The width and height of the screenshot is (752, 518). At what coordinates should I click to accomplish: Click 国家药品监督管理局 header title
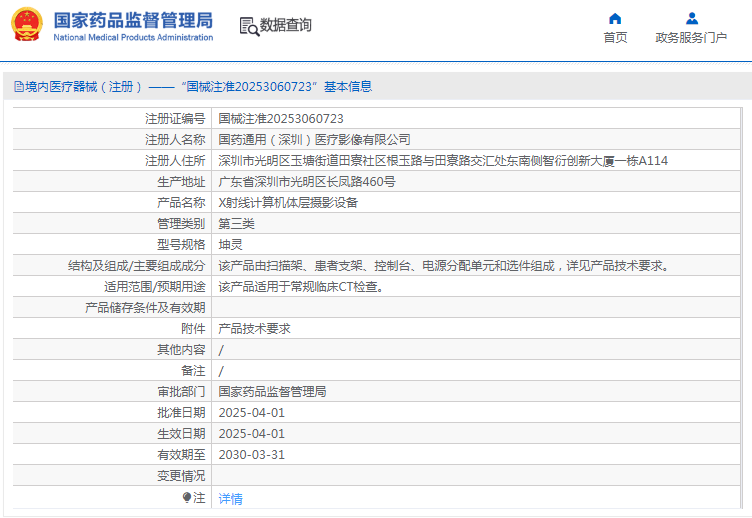pyautogui.click(x=133, y=20)
